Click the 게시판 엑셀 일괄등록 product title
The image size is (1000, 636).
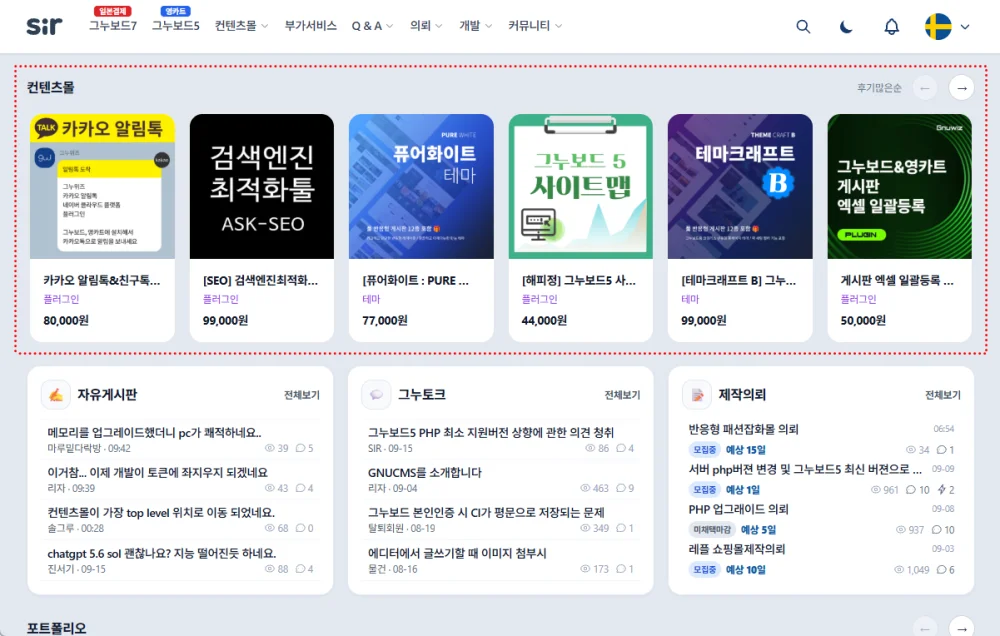coord(897,280)
